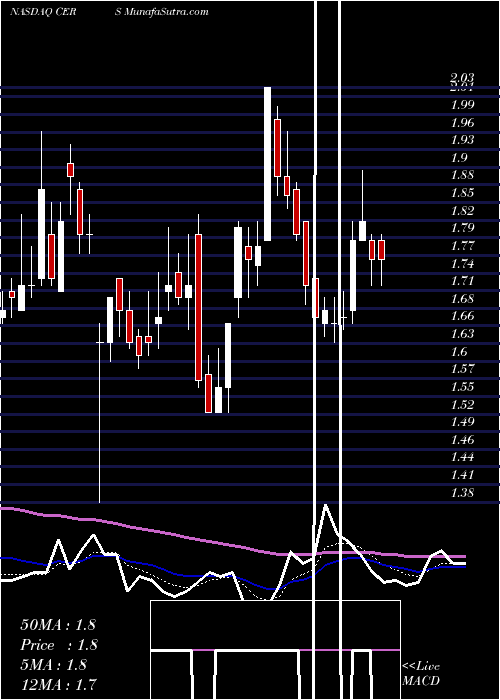Click the 12MA : 1.7 reading

[x=58, y=684]
